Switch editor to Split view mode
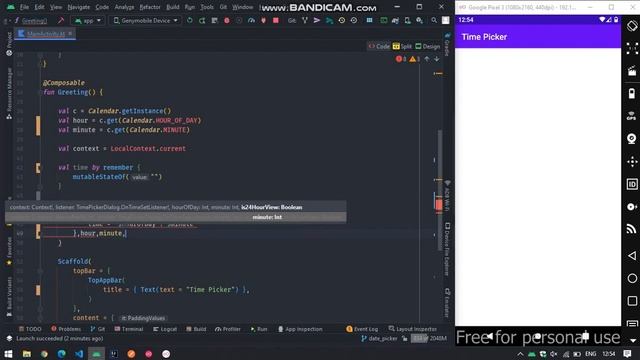The height and width of the screenshot is (360, 640). click(402, 47)
